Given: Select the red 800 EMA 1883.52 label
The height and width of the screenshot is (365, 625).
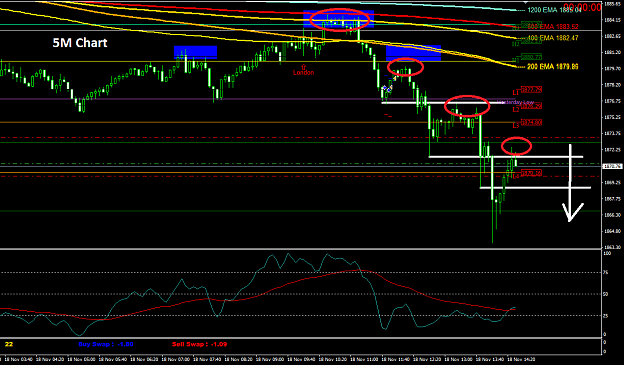Looking at the screenshot, I should [x=553, y=27].
